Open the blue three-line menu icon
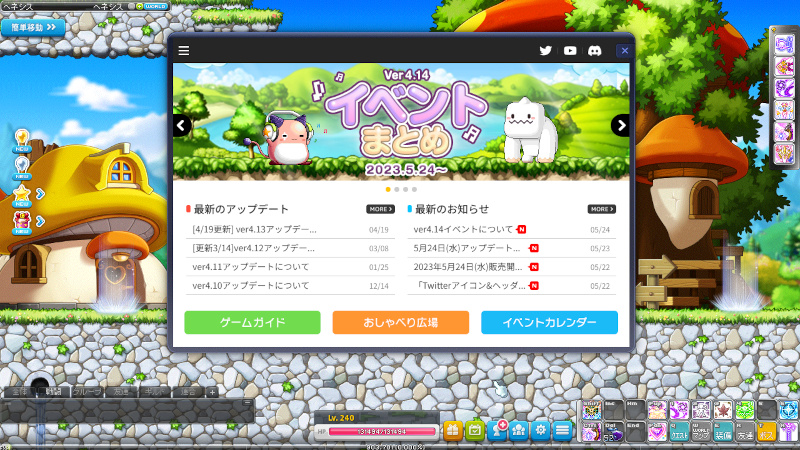This screenshot has height=450, width=800. (562, 431)
